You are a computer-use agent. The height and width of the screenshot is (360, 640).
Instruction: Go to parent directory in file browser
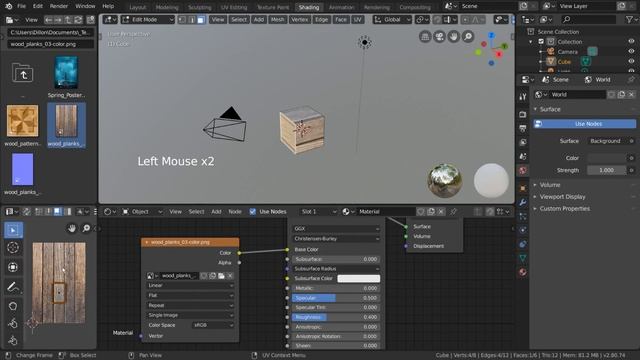[68, 20]
